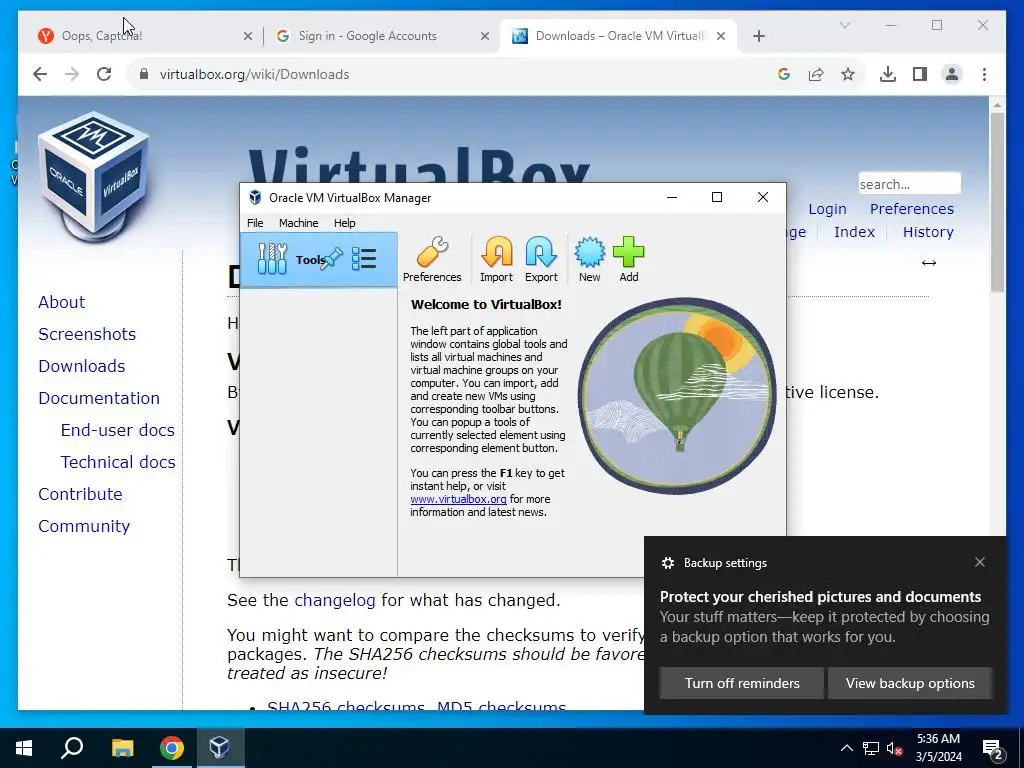Click the green Add machine icon

tap(628, 259)
